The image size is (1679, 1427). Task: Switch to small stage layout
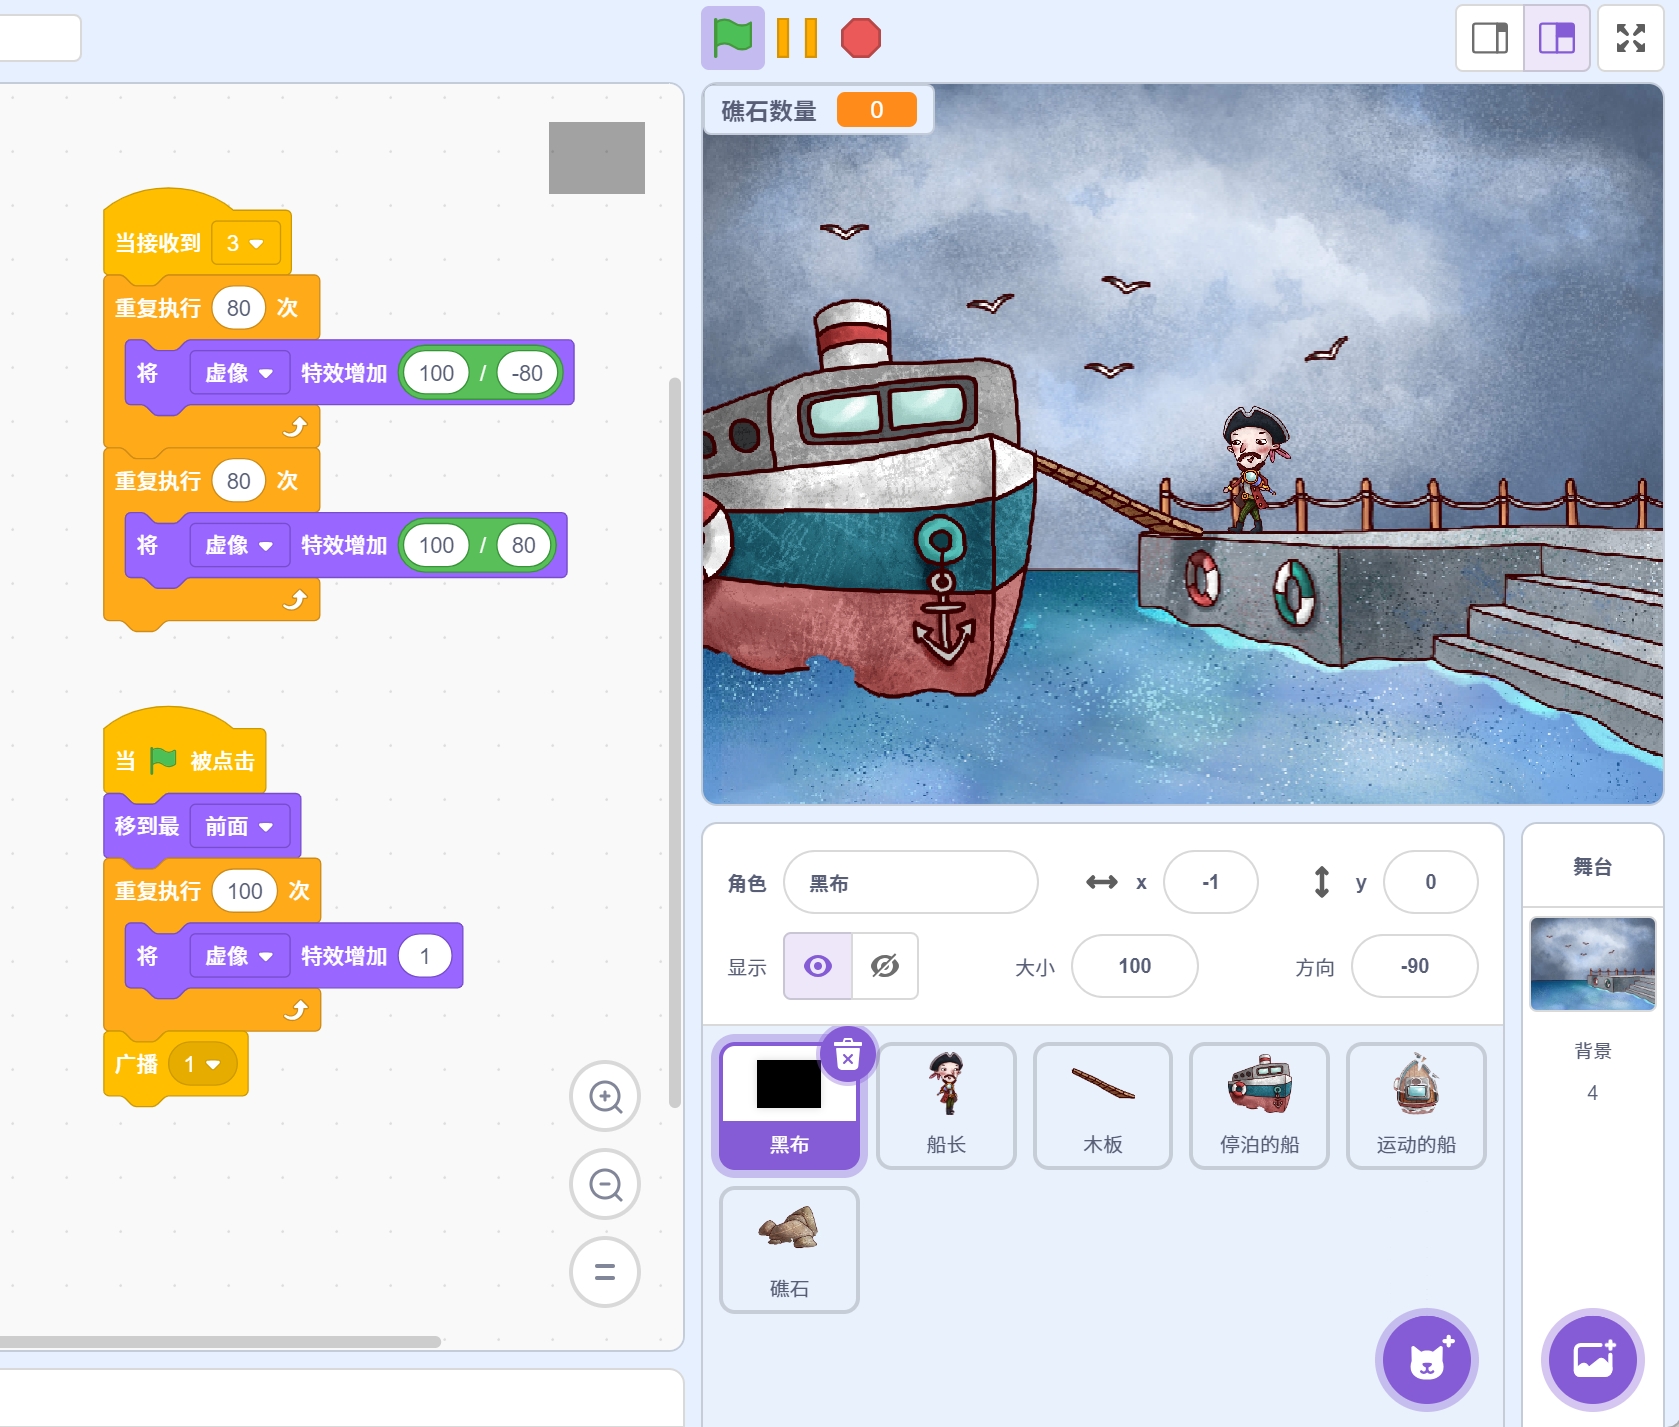[1489, 38]
